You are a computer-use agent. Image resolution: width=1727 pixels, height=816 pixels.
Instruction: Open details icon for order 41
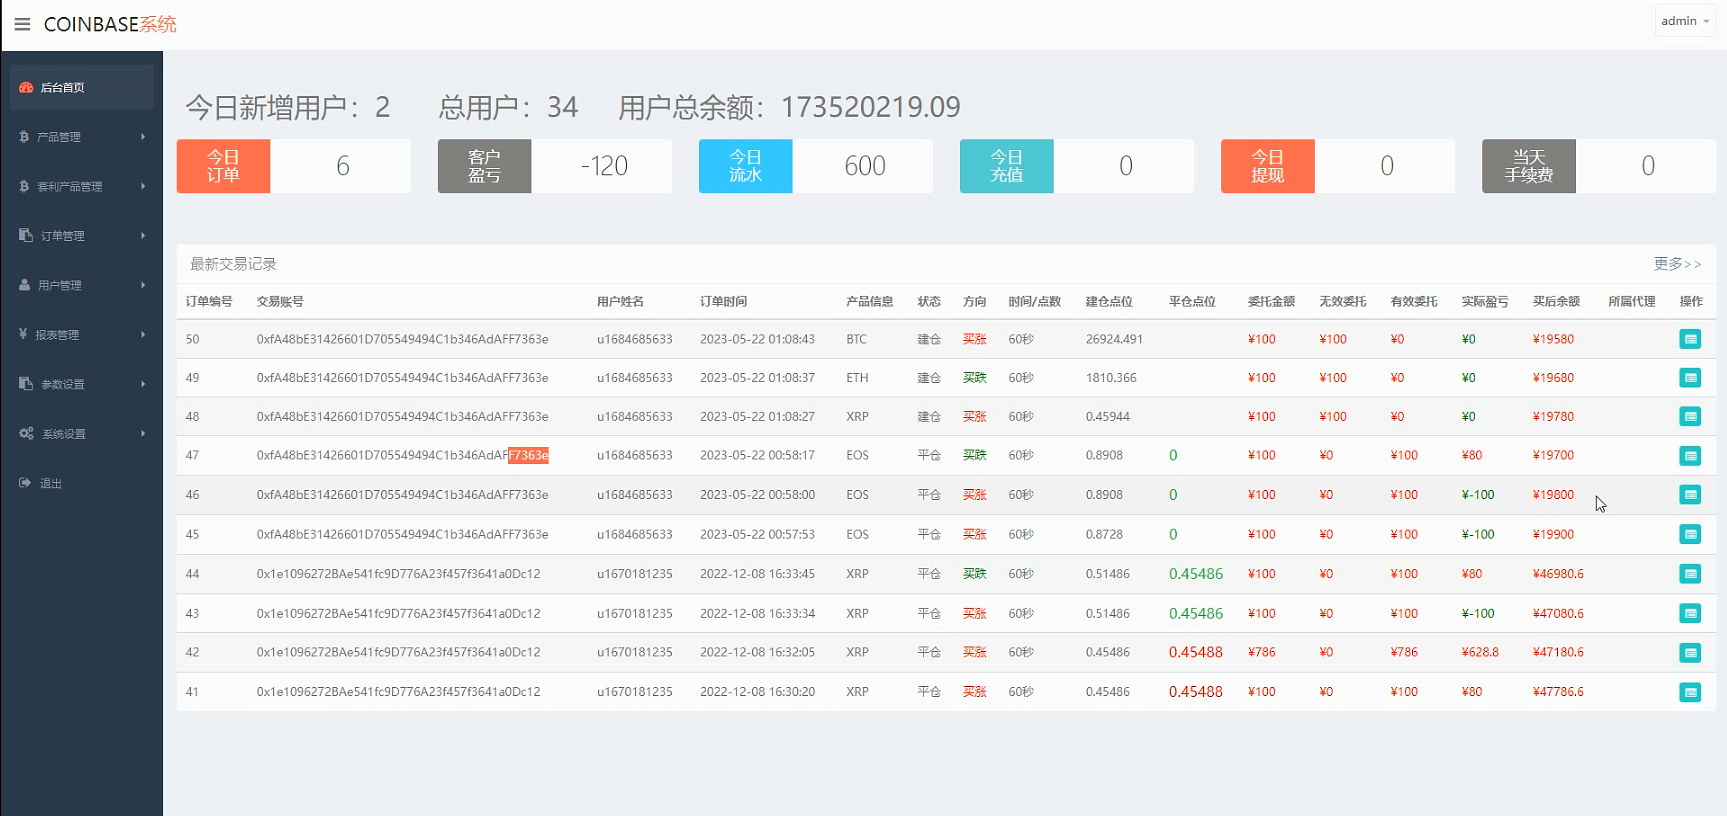(1690, 692)
